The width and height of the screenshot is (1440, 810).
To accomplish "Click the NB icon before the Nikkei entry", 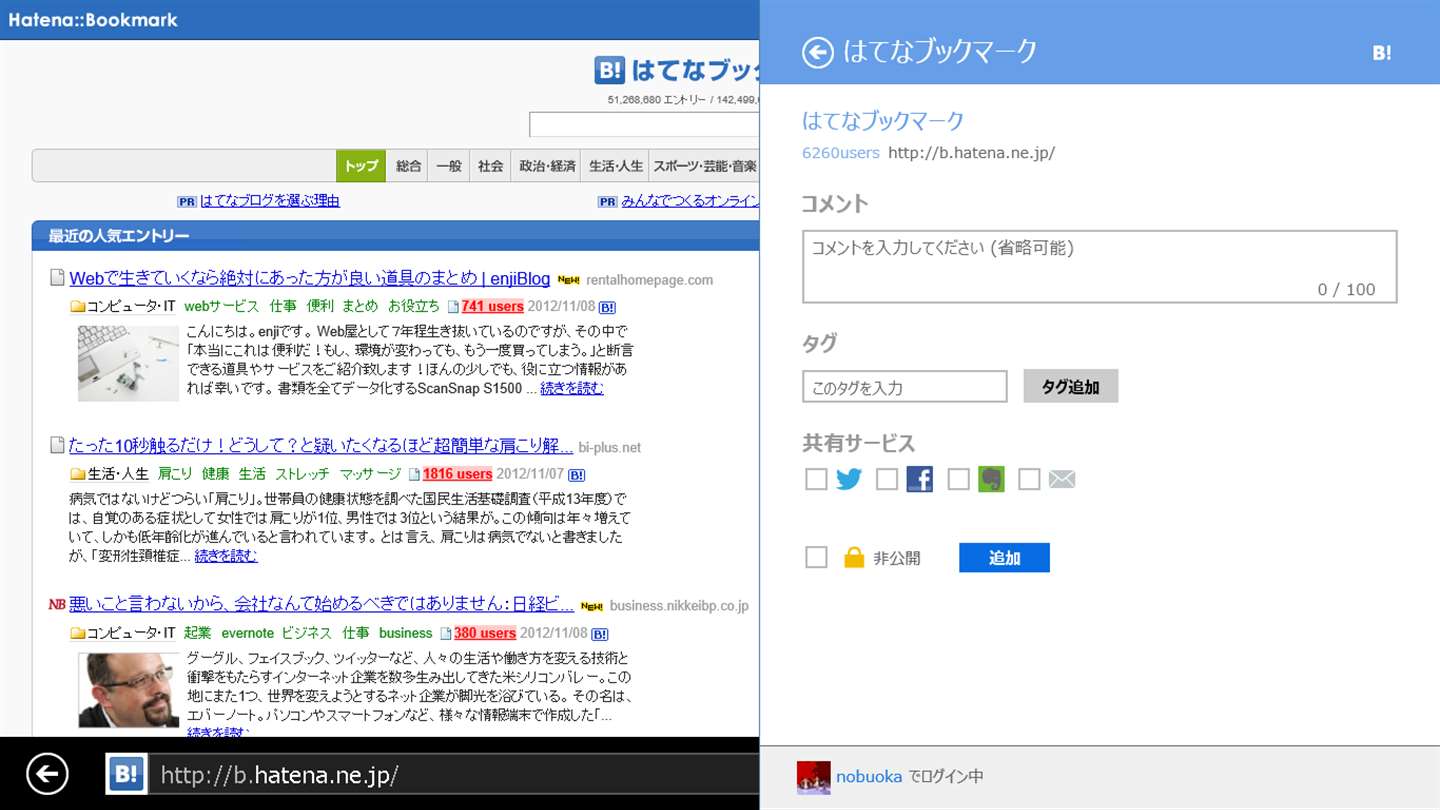I will pos(57,604).
